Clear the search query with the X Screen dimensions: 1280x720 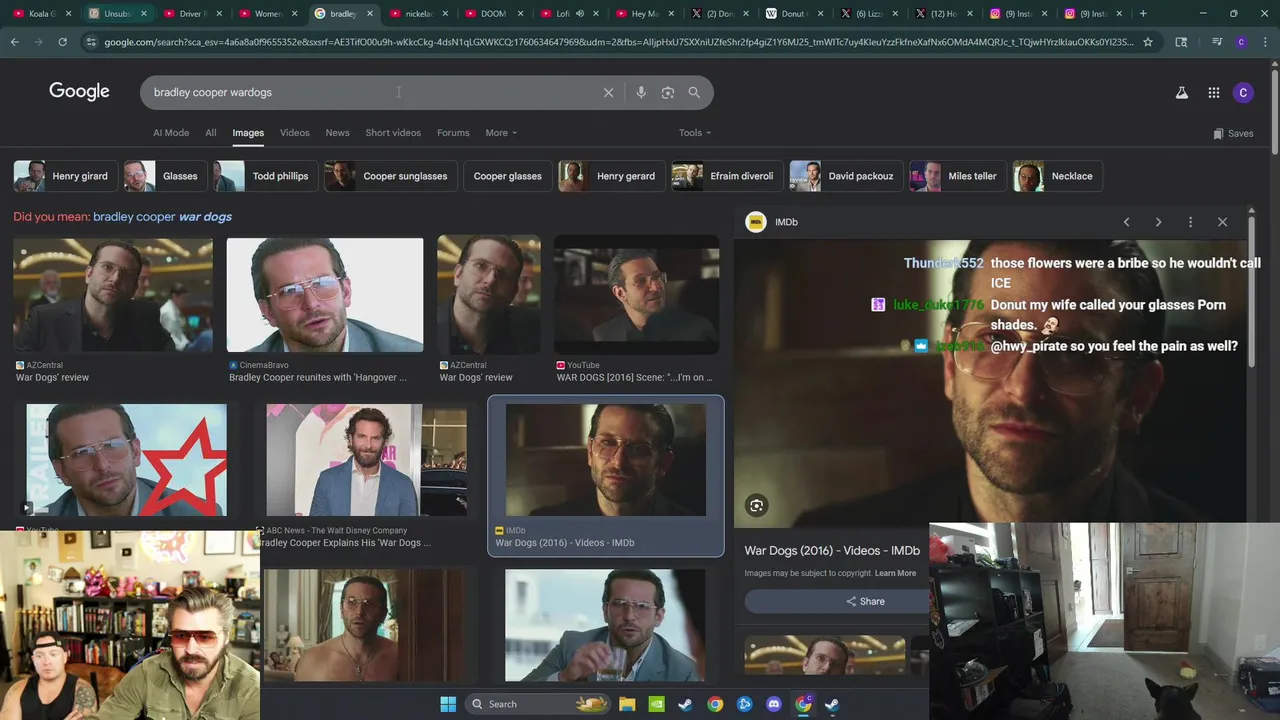click(608, 92)
